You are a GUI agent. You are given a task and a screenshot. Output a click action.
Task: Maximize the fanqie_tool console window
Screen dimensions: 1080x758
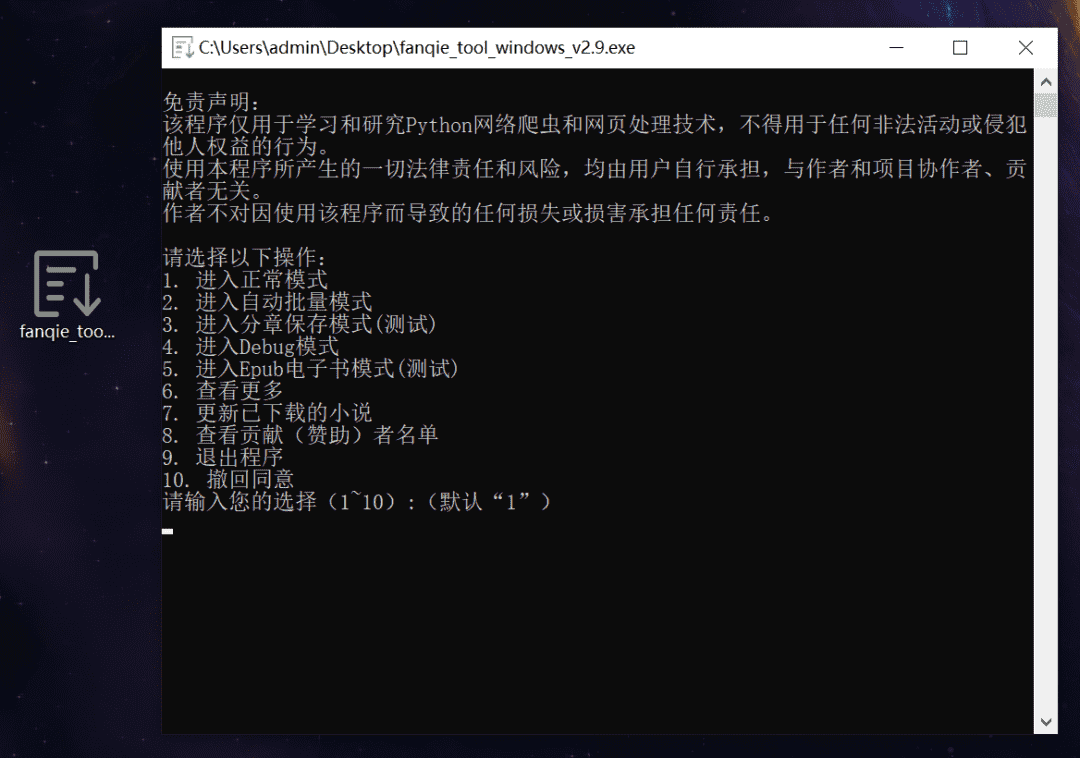pyautogui.click(x=960, y=47)
